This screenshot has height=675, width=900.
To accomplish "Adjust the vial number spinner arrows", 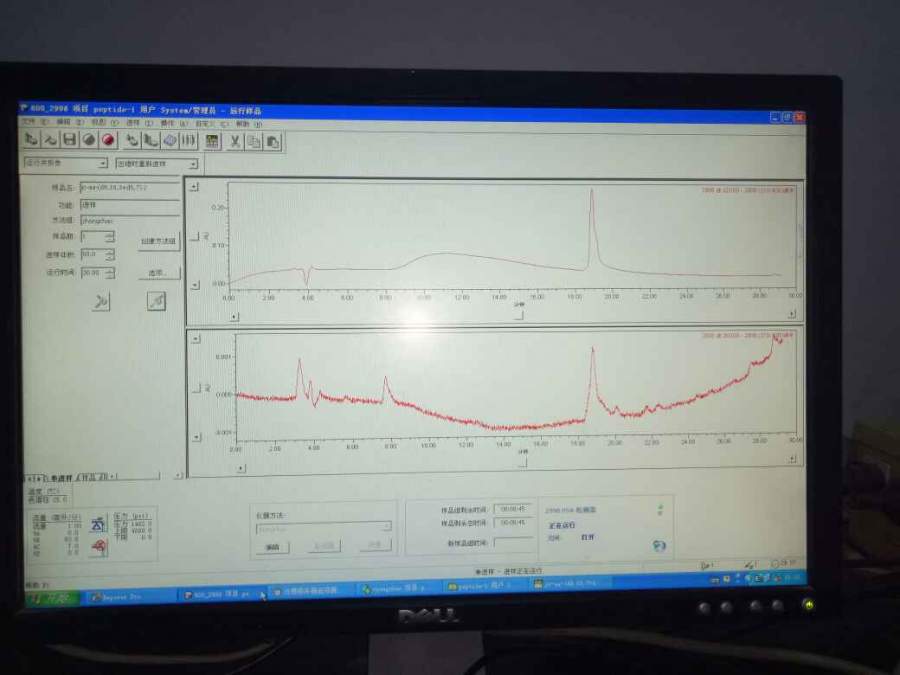I will pos(110,237).
